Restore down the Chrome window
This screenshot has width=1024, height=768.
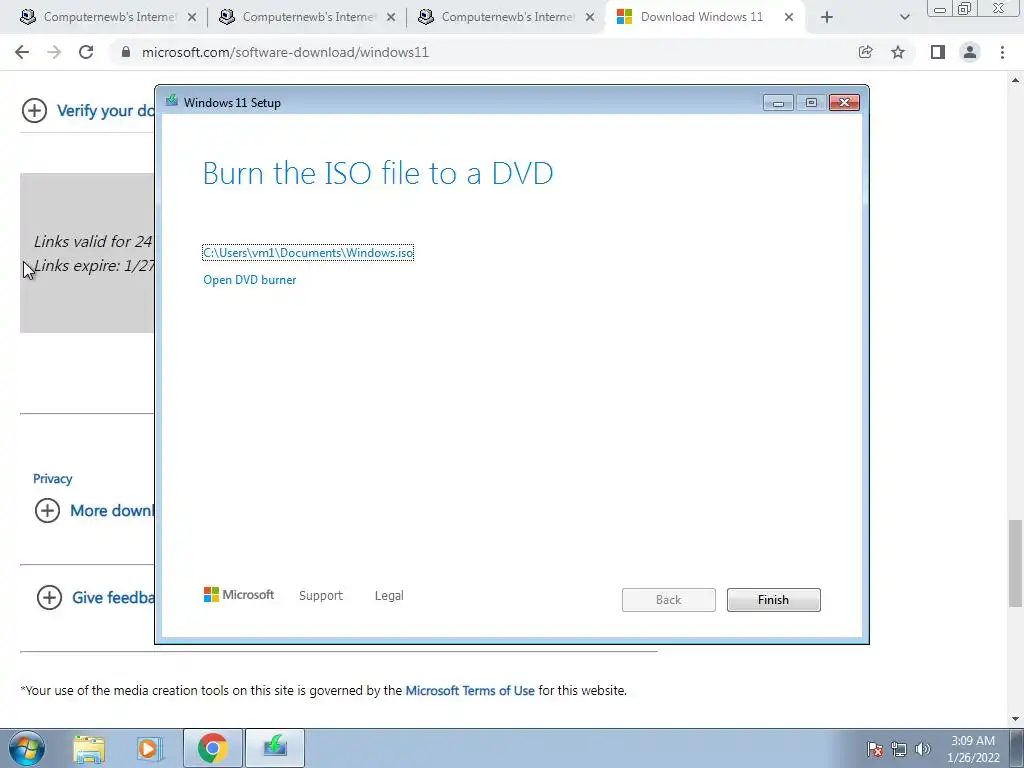(x=964, y=8)
